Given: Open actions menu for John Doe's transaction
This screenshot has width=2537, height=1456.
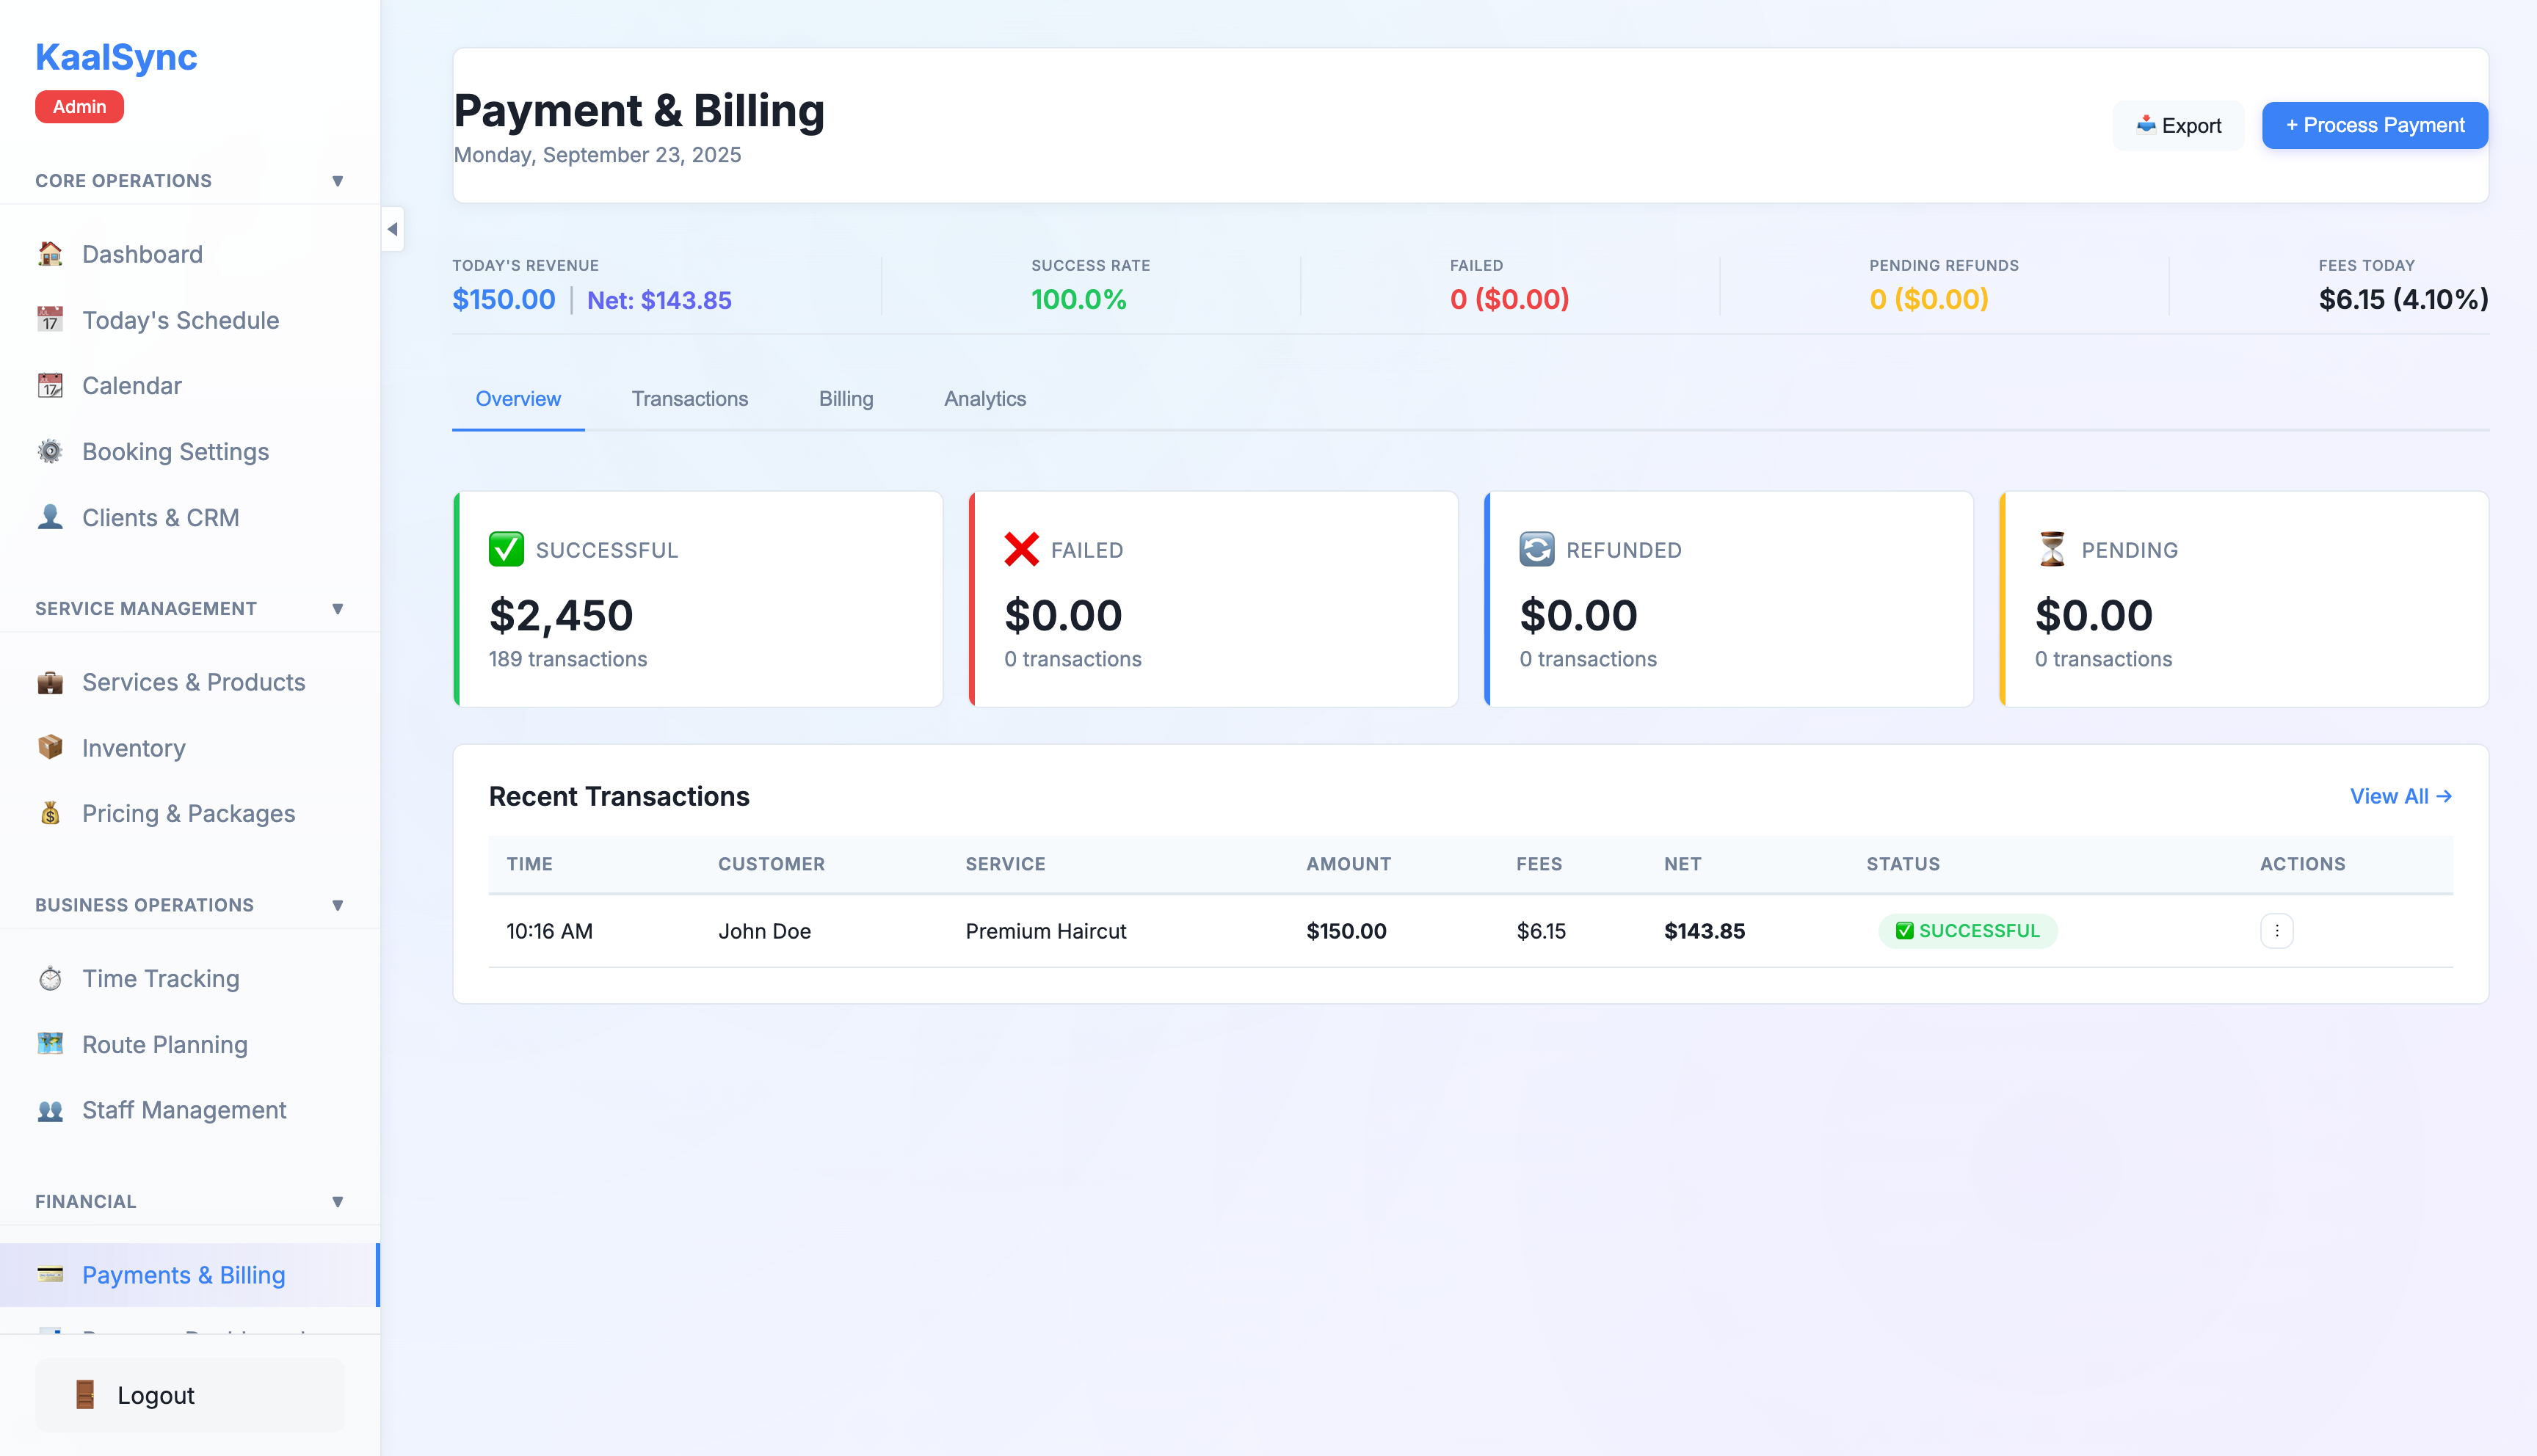Looking at the screenshot, I should click(2277, 931).
